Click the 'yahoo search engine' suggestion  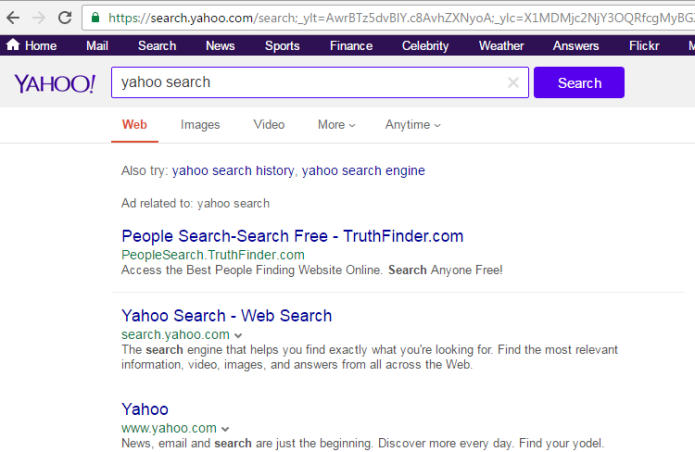point(363,171)
